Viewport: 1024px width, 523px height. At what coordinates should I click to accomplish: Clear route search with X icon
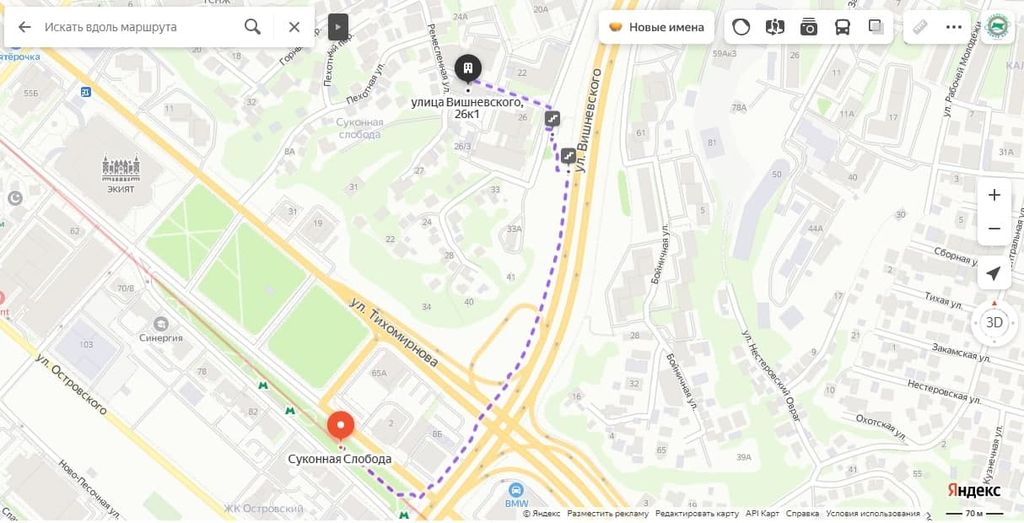click(295, 27)
